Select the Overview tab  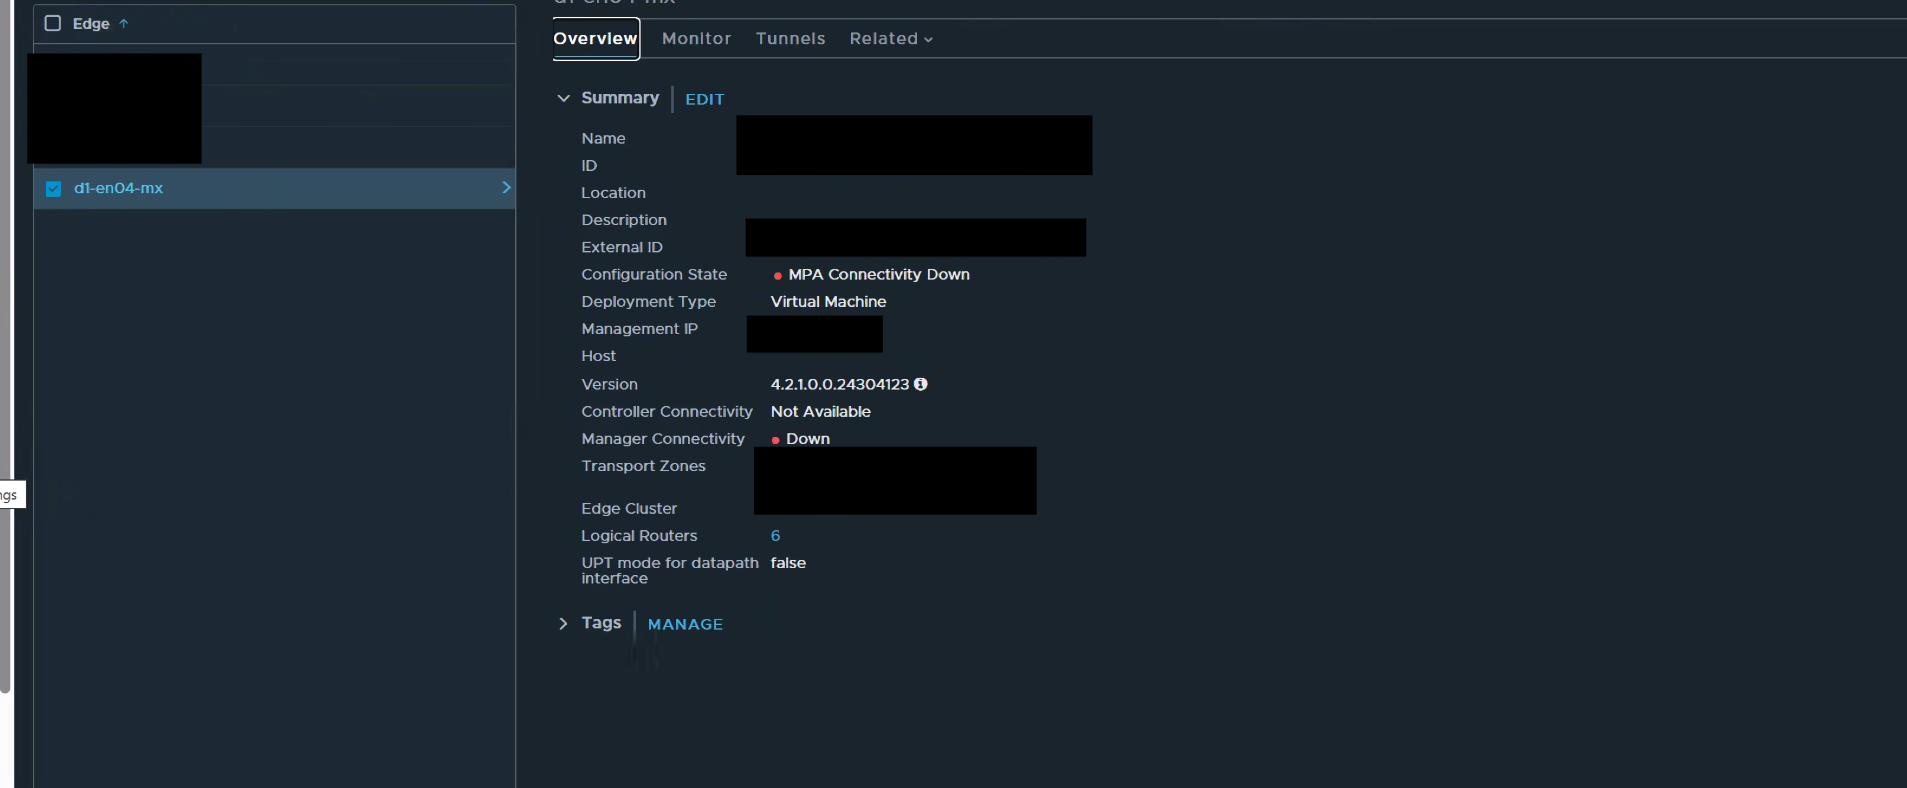tap(596, 39)
